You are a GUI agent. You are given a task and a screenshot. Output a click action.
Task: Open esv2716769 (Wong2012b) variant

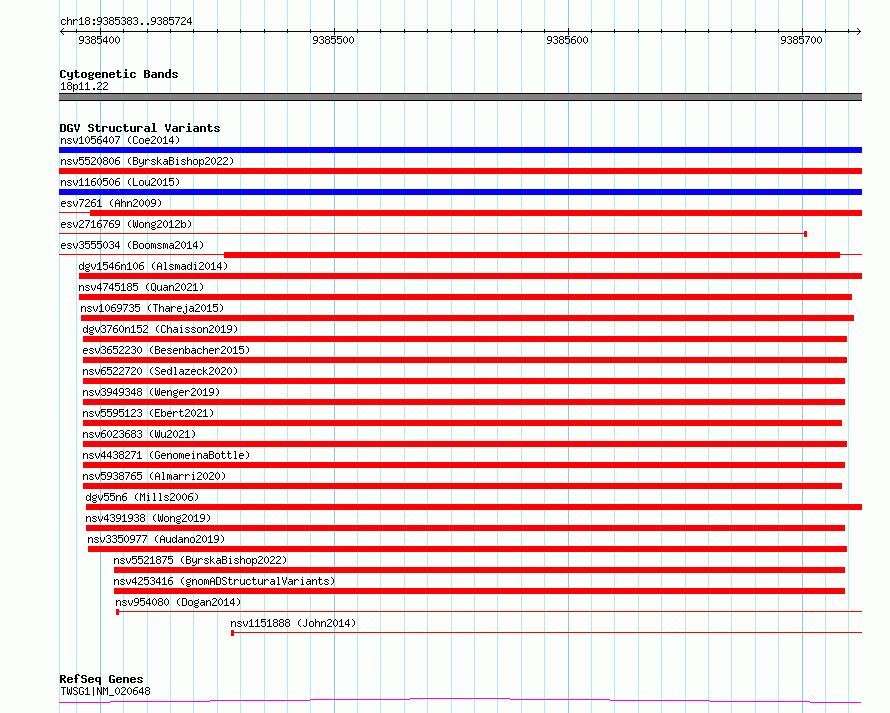[x=126, y=224]
